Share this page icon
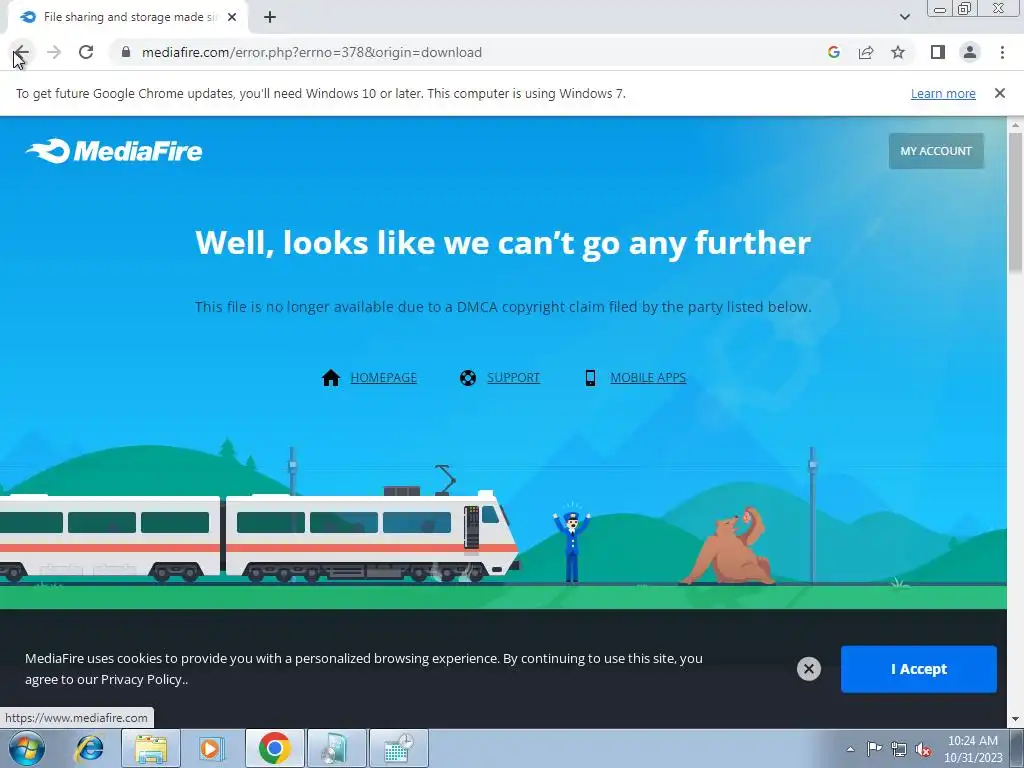The width and height of the screenshot is (1024, 768). 866,52
